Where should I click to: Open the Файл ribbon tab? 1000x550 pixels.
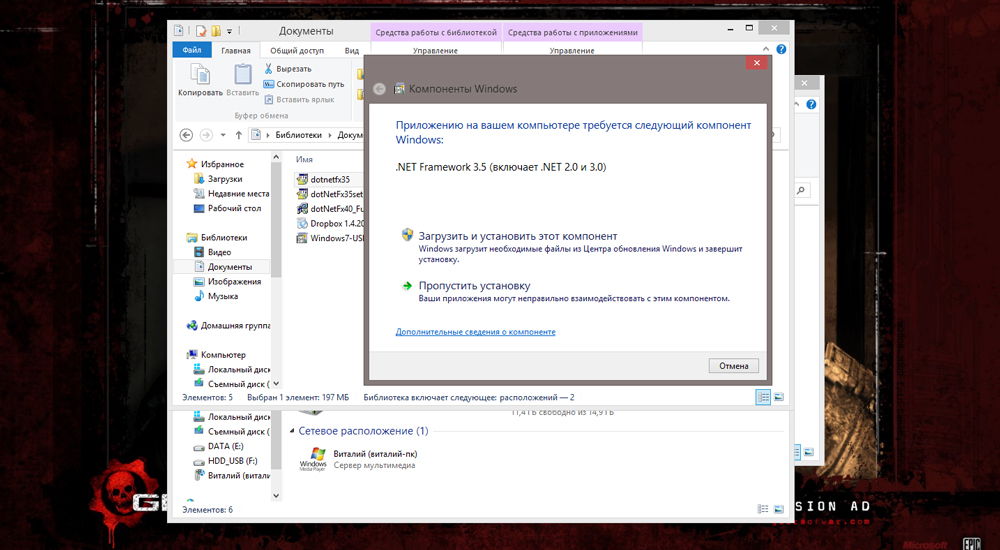[x=192, y=50]
